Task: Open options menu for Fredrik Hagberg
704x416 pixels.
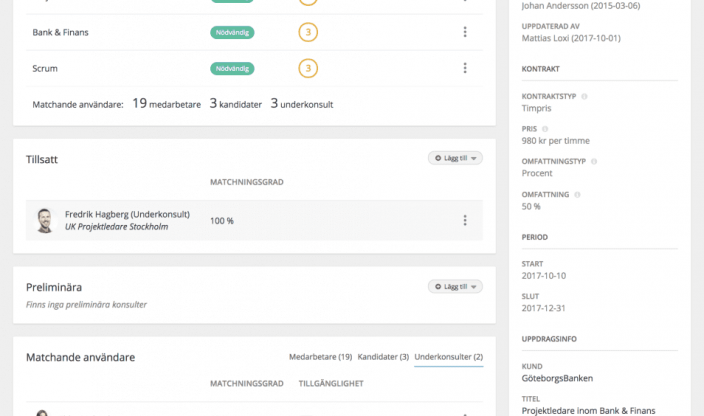Action: coord(465,221)
